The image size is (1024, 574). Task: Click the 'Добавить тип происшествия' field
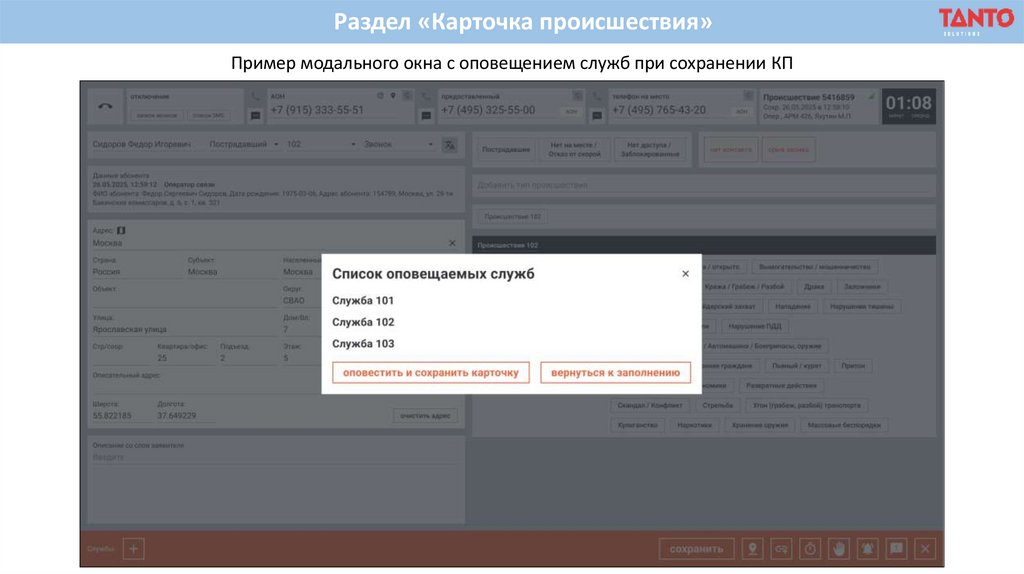703,185
